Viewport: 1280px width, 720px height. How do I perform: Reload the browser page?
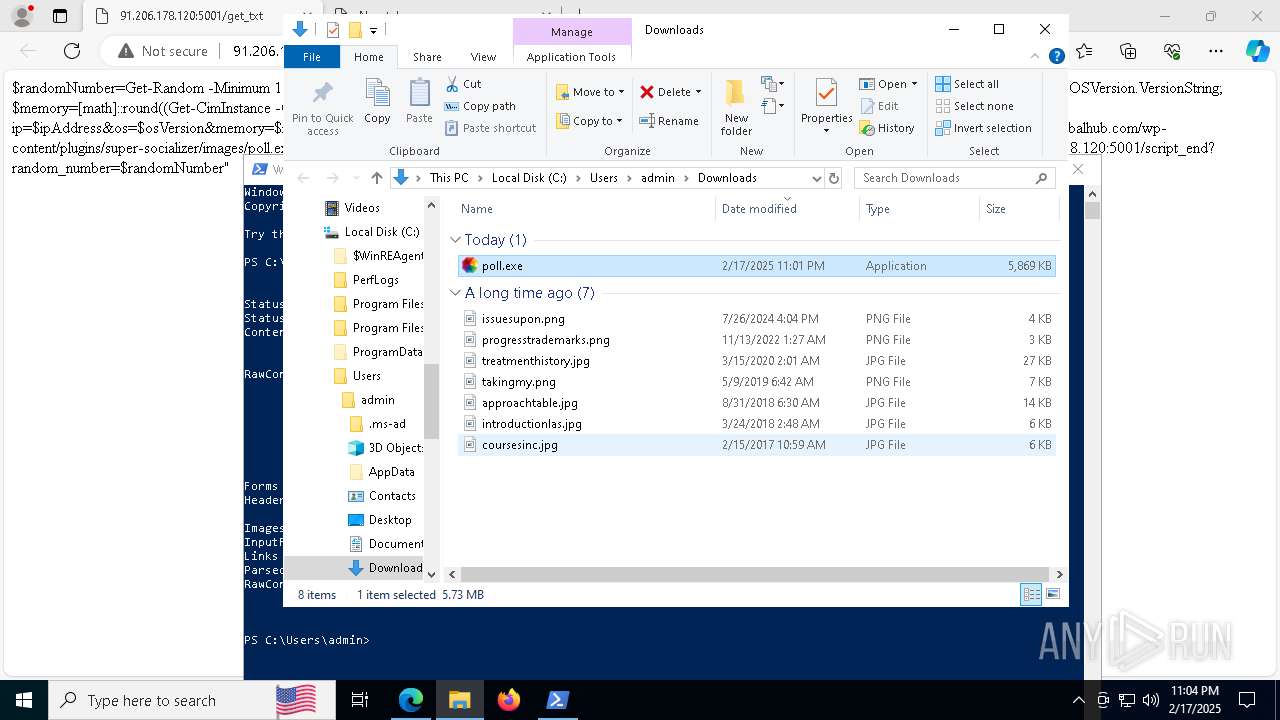(x=72, y=51)
